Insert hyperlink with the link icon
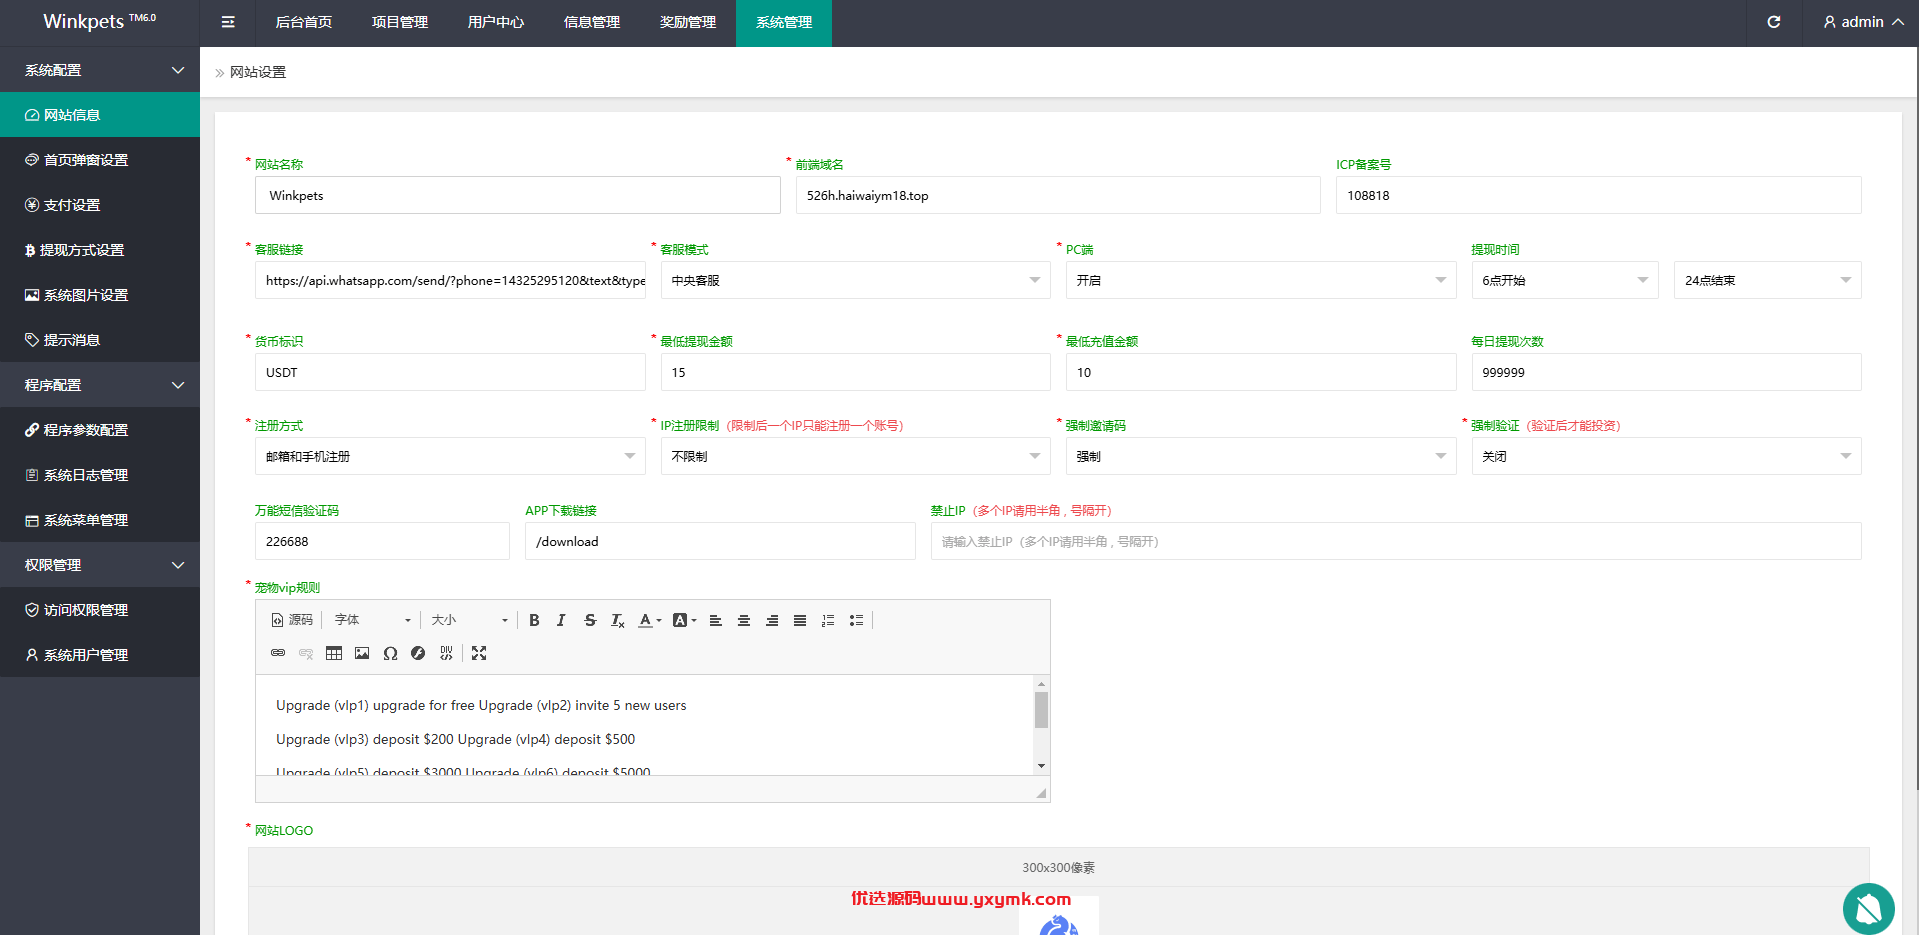The image size is (1919, 935). coord(278,653)
